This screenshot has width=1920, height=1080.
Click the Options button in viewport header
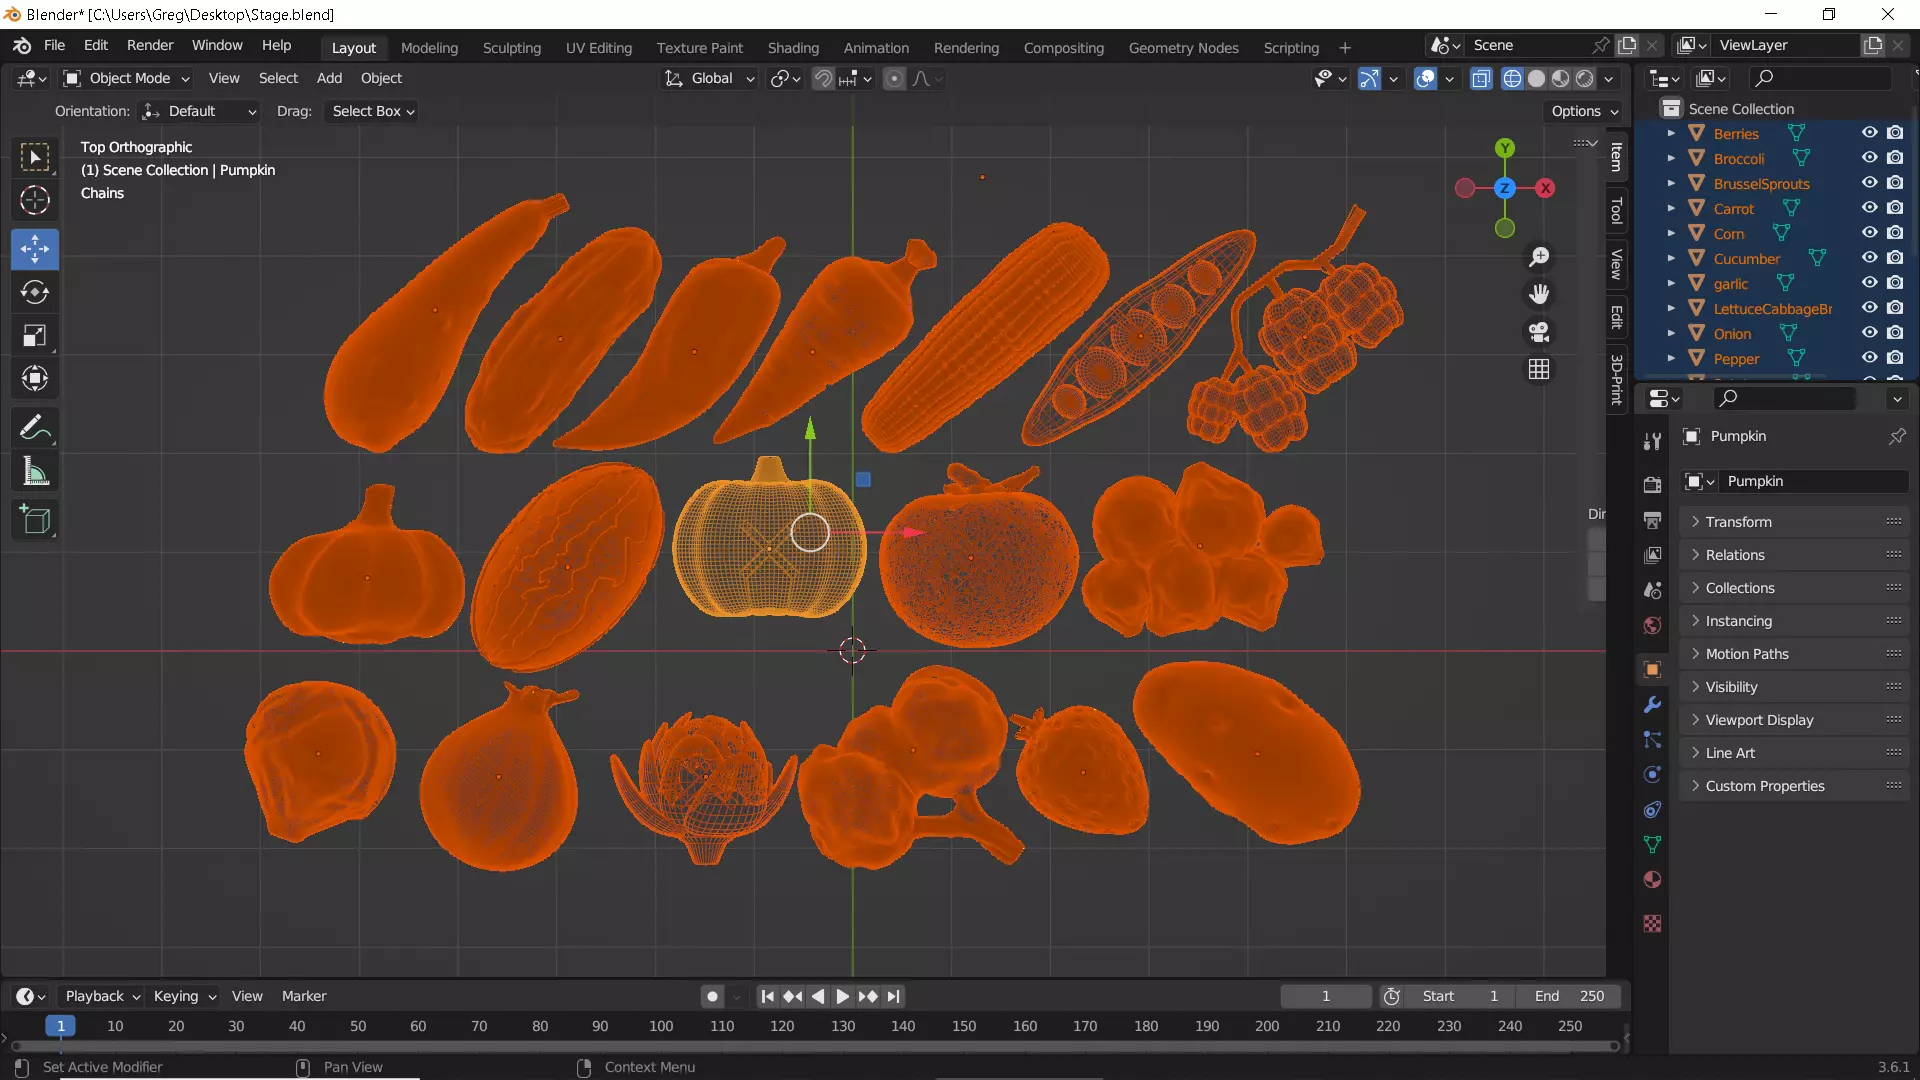[x=1584, y=111]
